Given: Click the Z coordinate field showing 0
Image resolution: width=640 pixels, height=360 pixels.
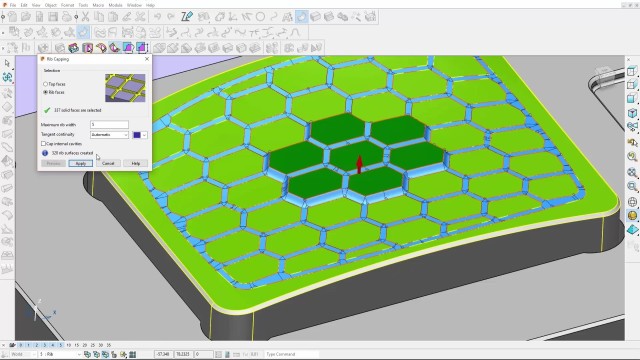Looking at the screenshot, I should click(203, 354).
